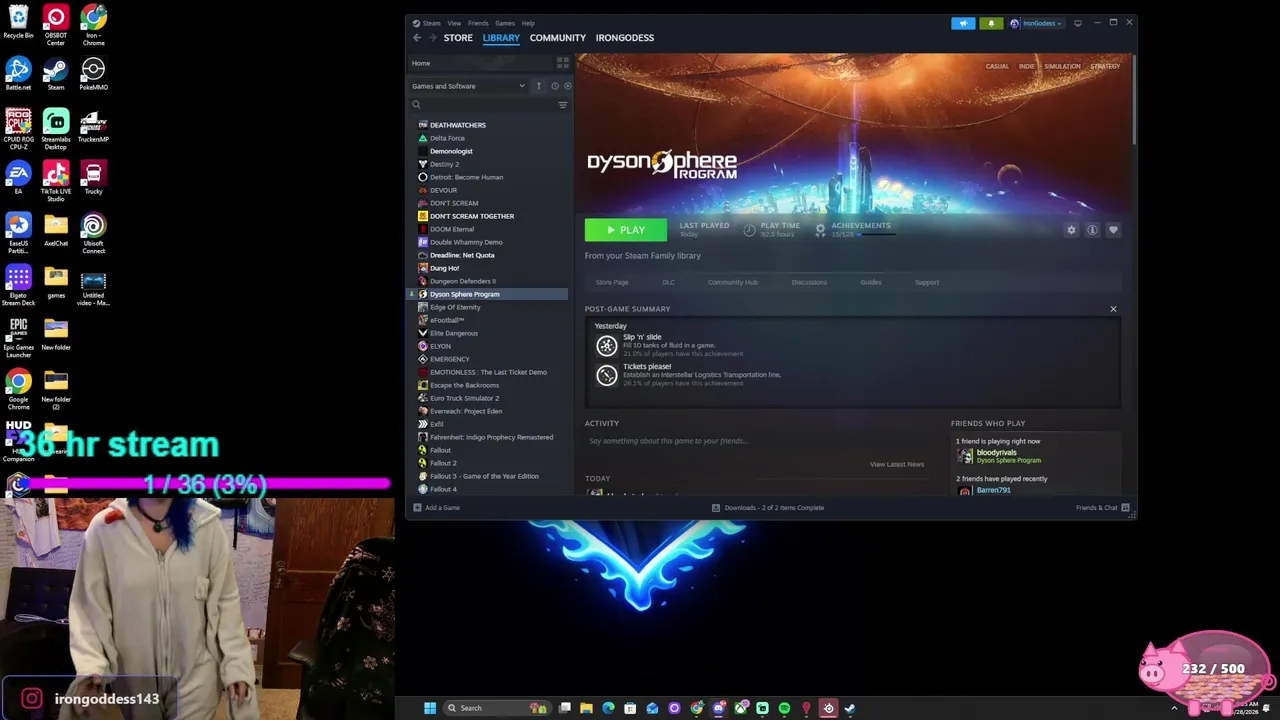Show game info icon
Screen dimensions: 1280x720
[x=1092, y=230]
